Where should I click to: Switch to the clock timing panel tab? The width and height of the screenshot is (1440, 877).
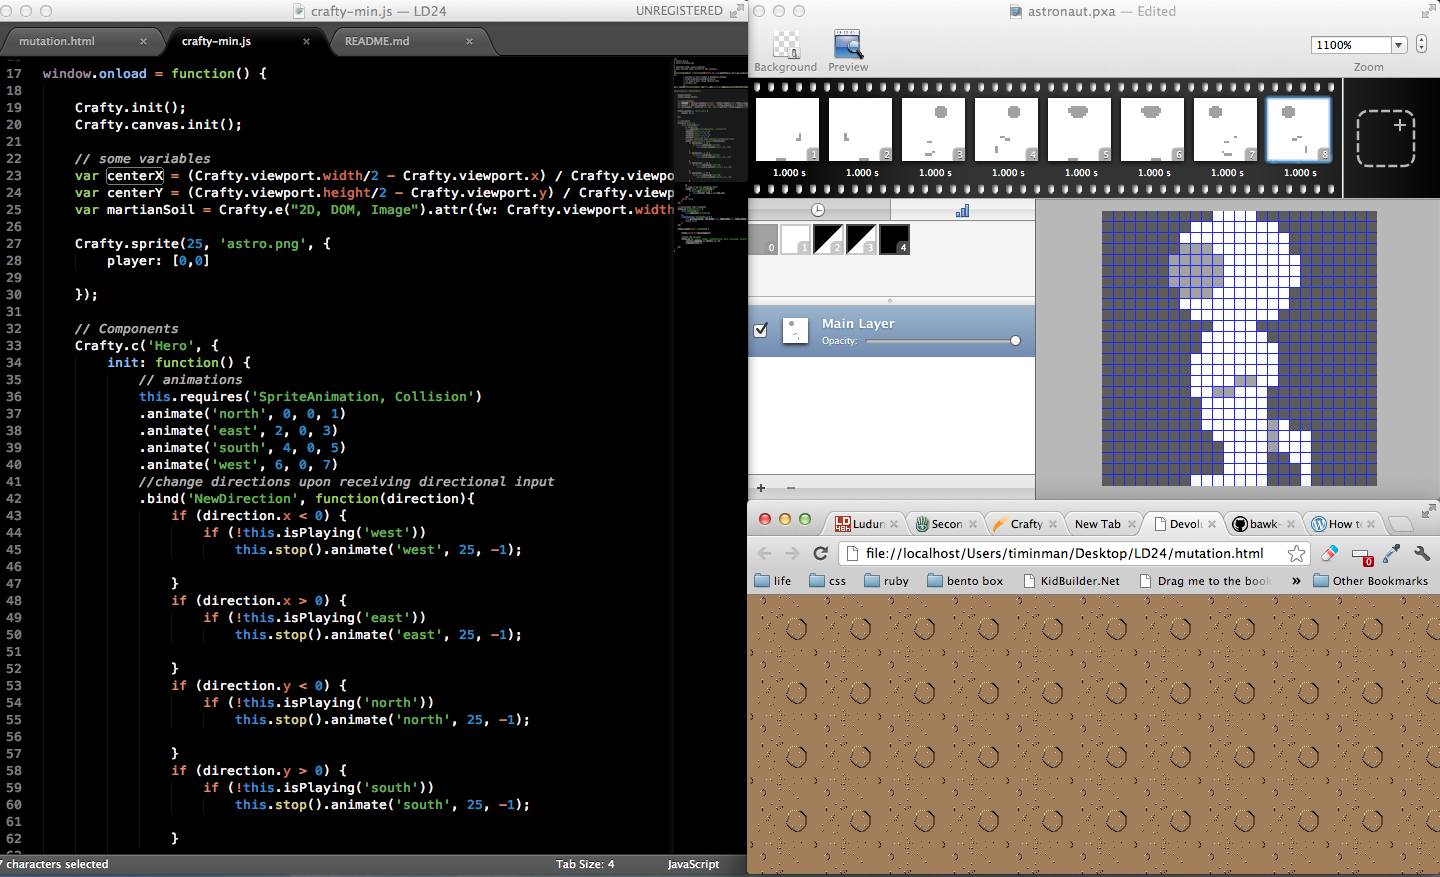(x=818, y=210)
